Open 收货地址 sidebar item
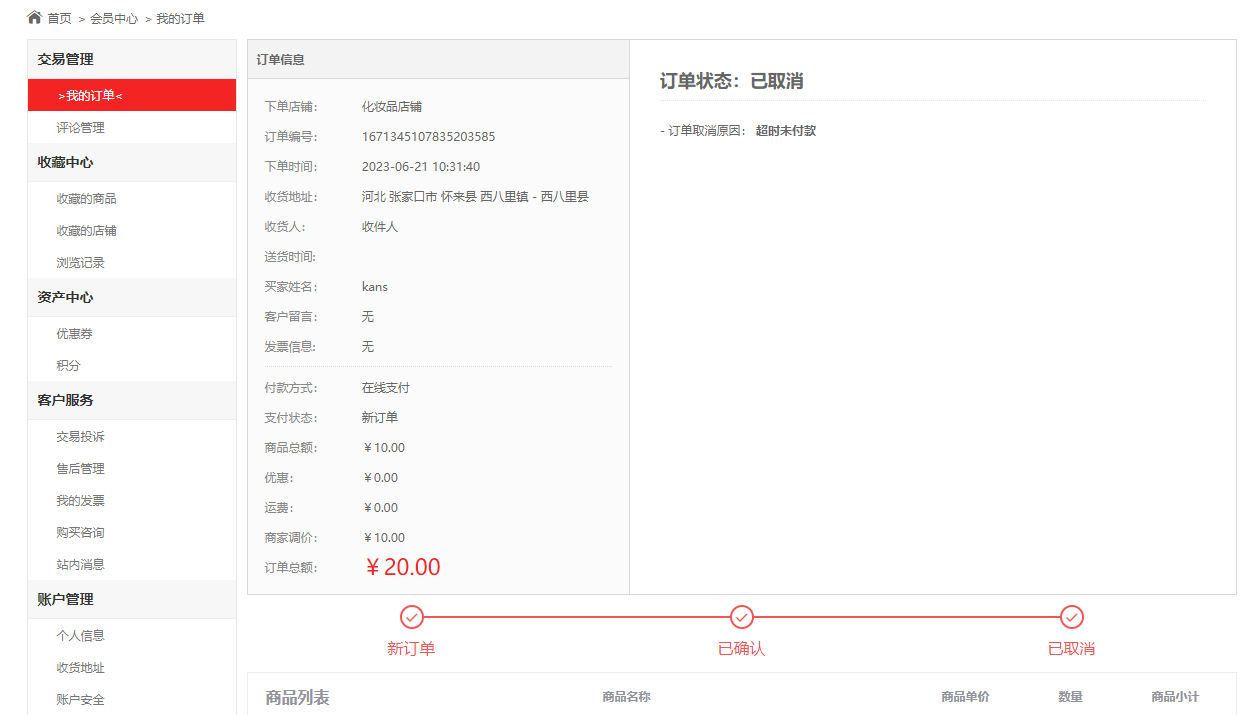The width and height of the screenshot is (1256, 715). tap(80, 668)
